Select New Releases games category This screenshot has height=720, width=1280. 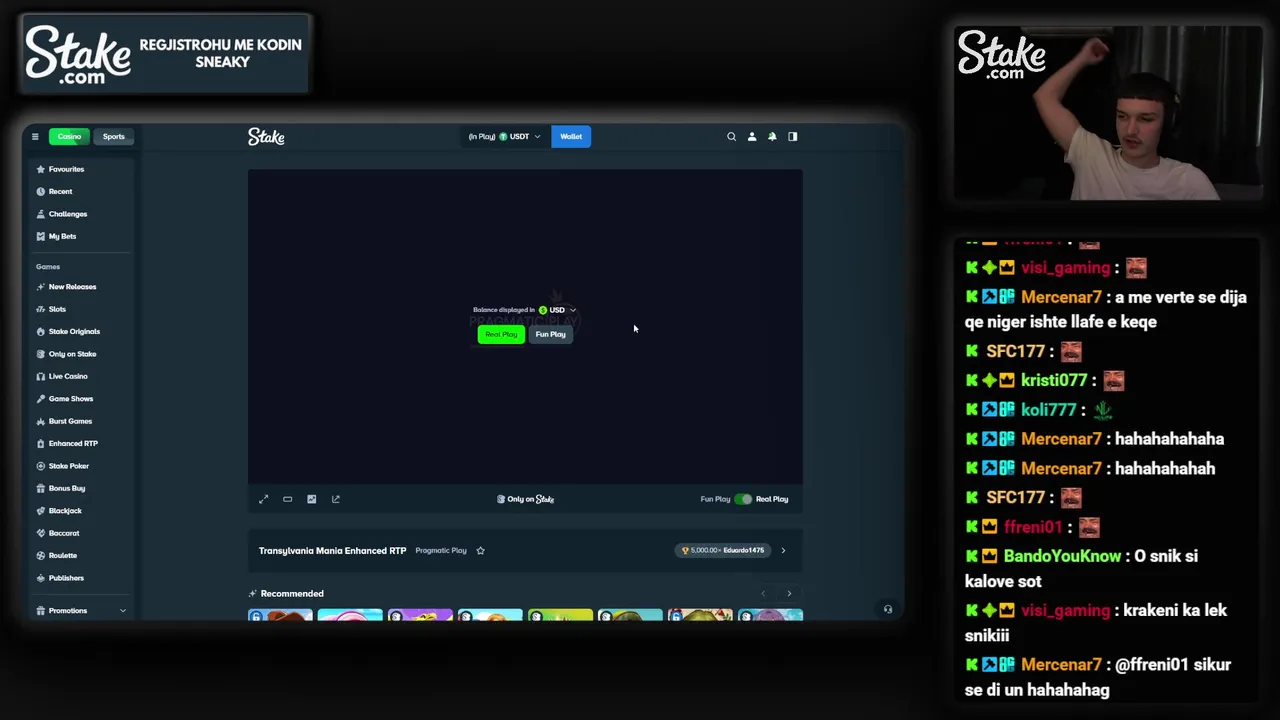(x=72, y=287)
